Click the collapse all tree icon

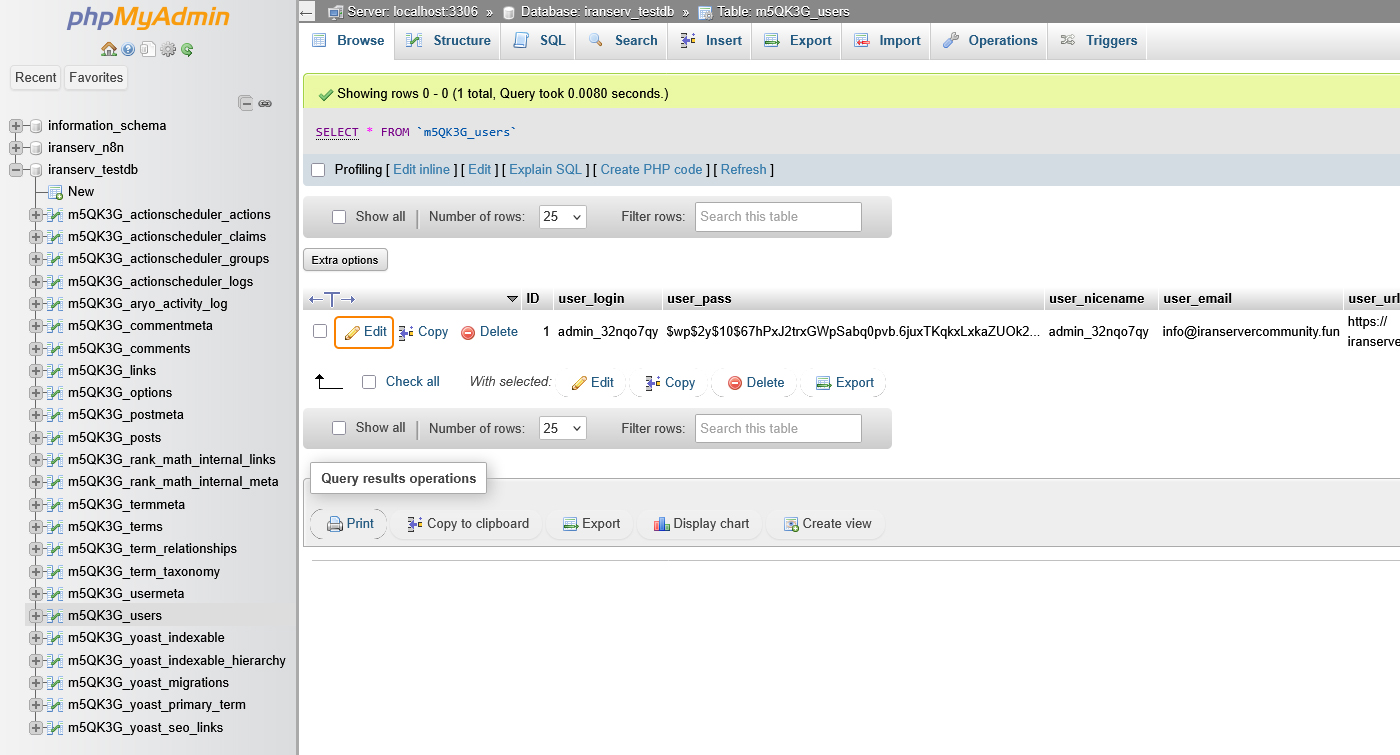click(245, 103)
